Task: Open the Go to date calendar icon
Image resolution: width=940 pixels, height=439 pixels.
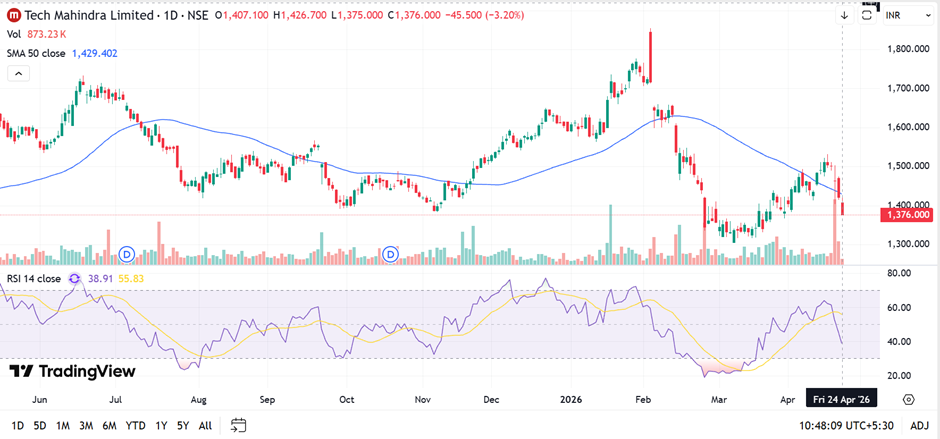Action: coord(238,425)
